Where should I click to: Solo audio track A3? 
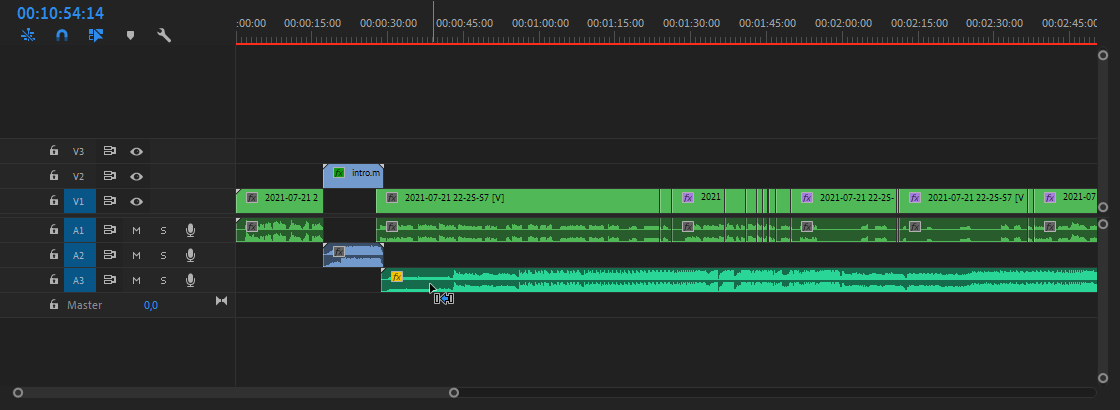tap(163, 281)
